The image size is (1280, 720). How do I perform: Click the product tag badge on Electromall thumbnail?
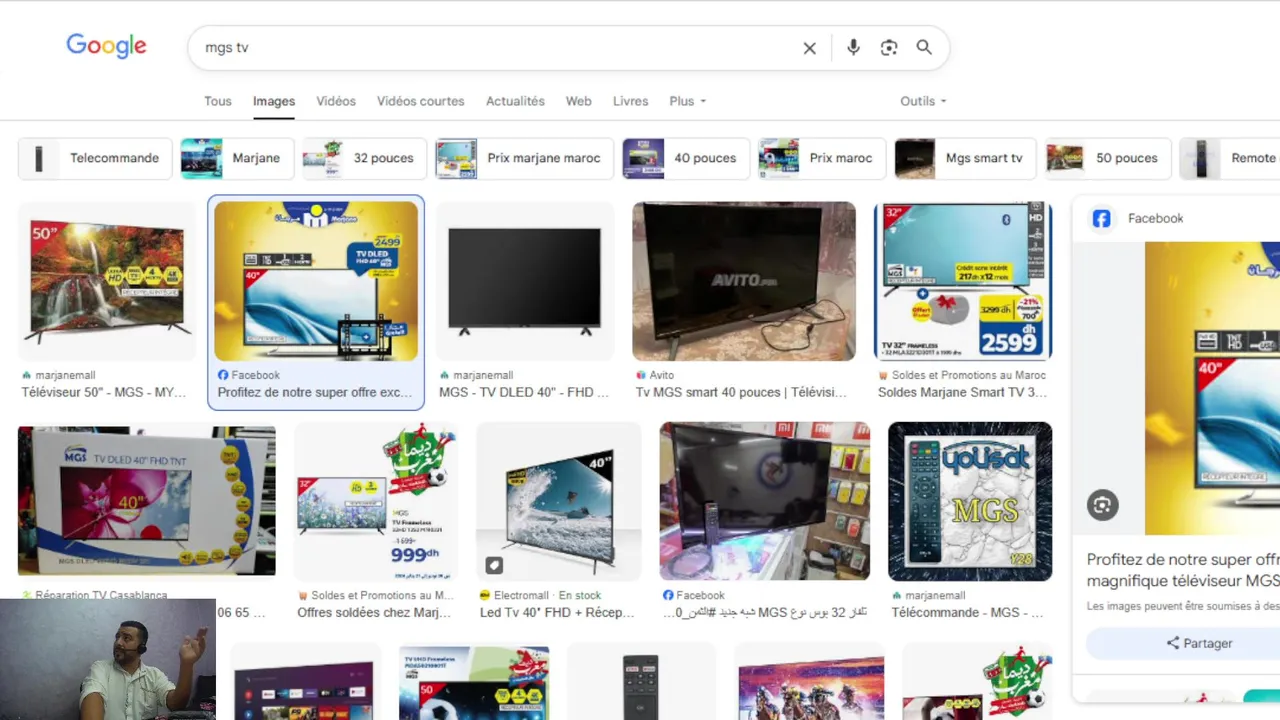[x=494, y=566]
